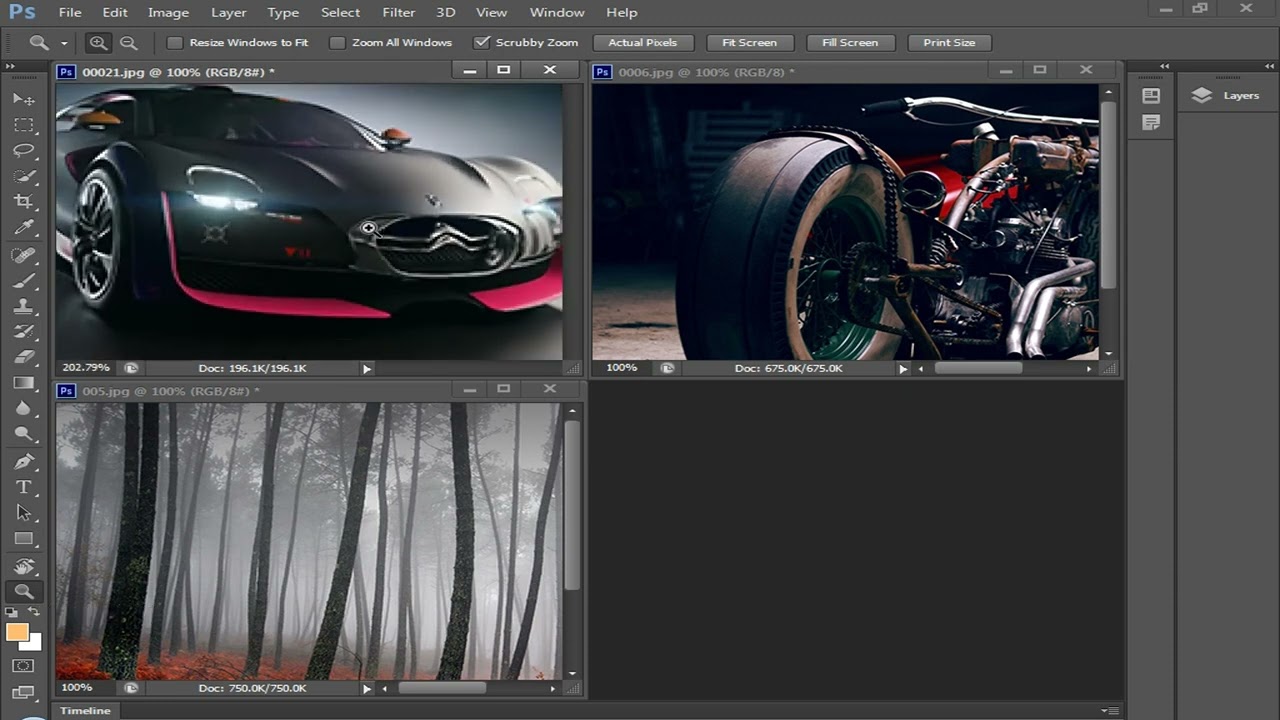Click the Actual Pixels button
The image size is (1280, 720).
tap(642, 43)
